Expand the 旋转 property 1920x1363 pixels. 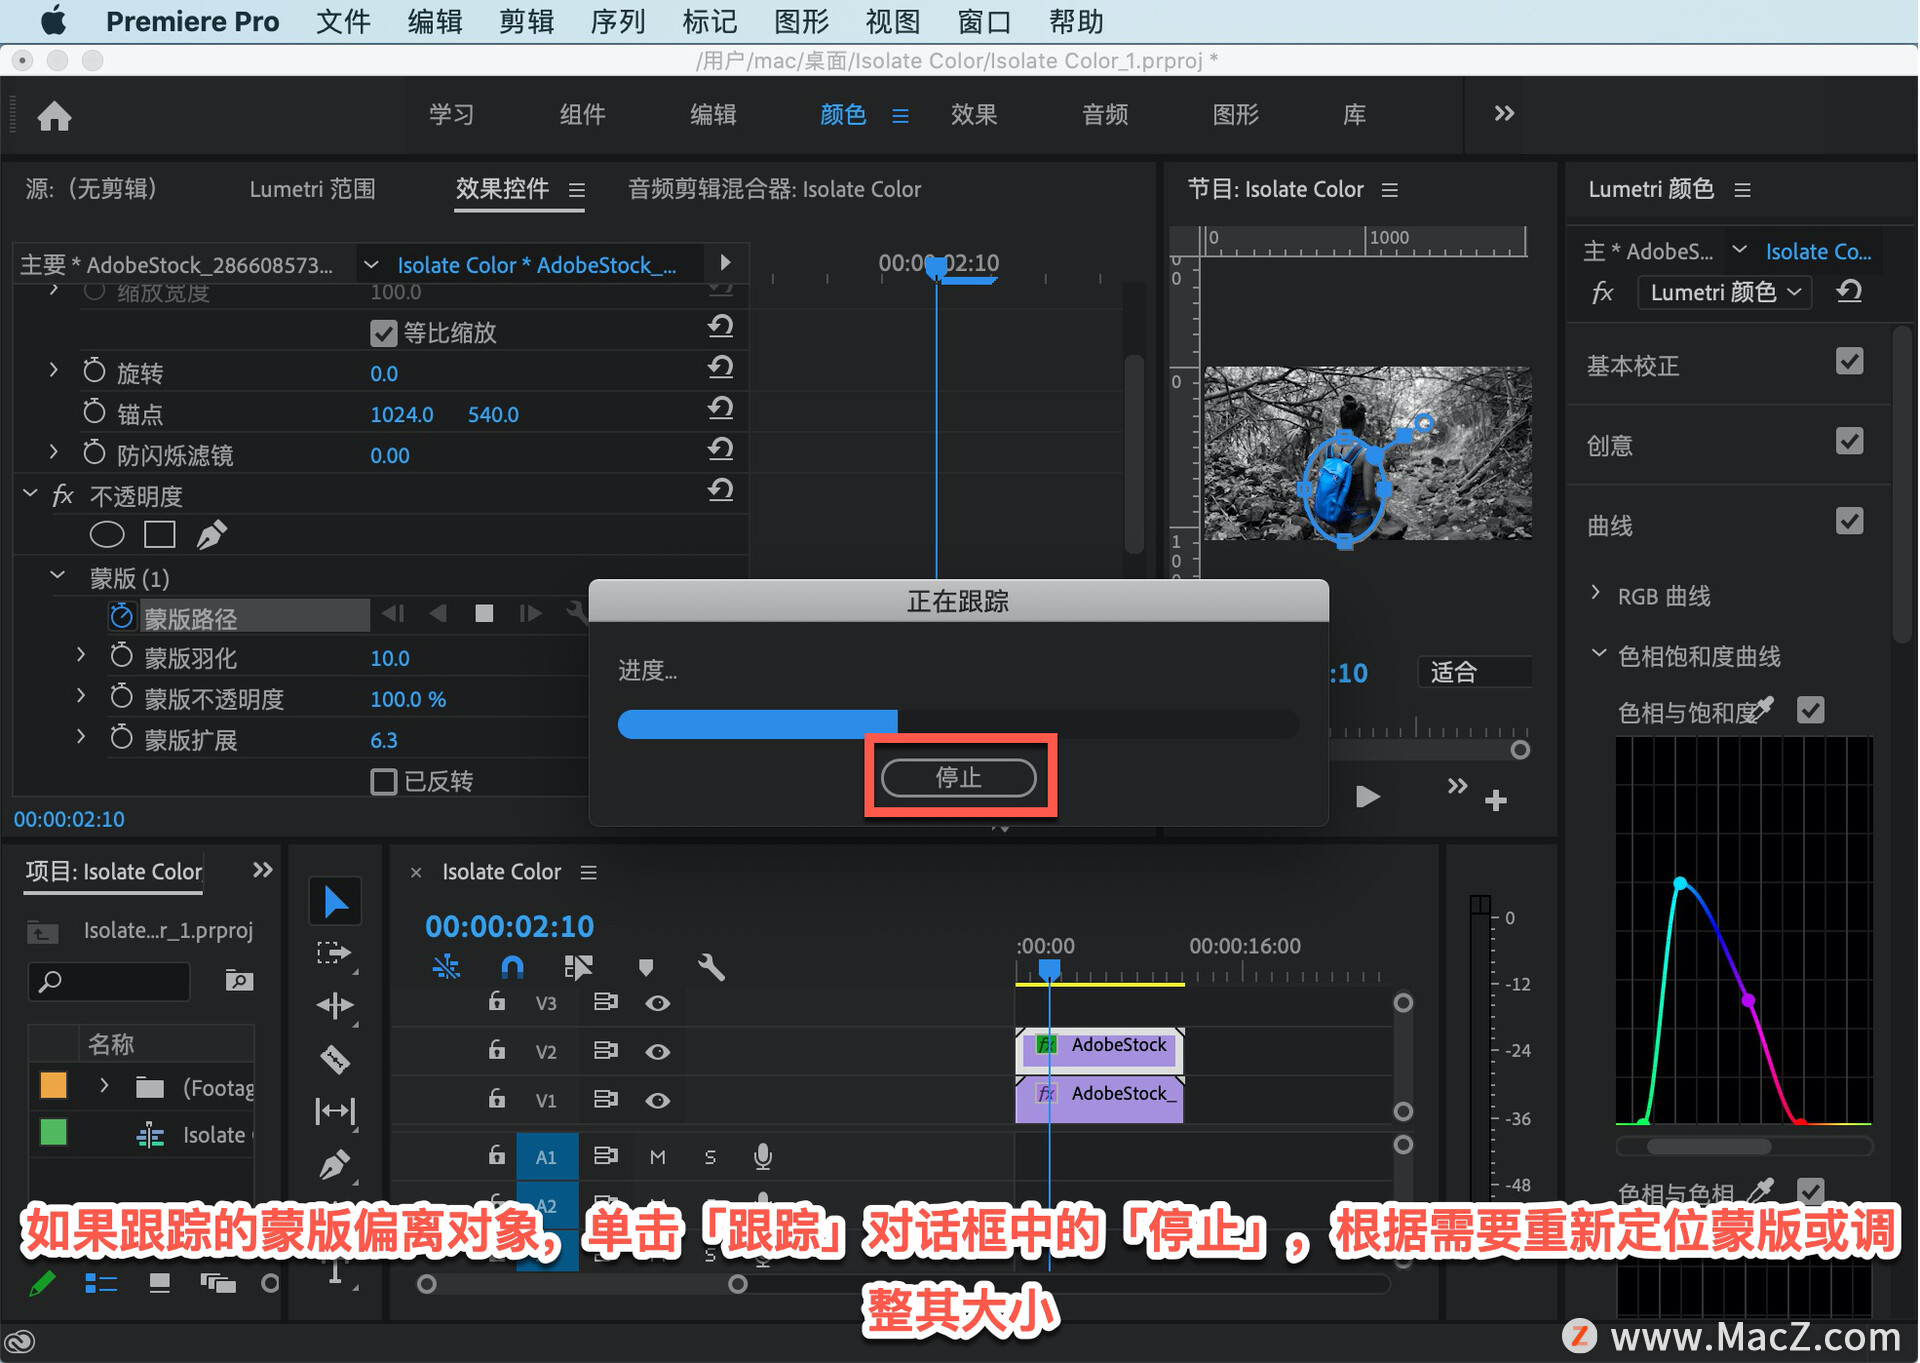coord(54,370)
